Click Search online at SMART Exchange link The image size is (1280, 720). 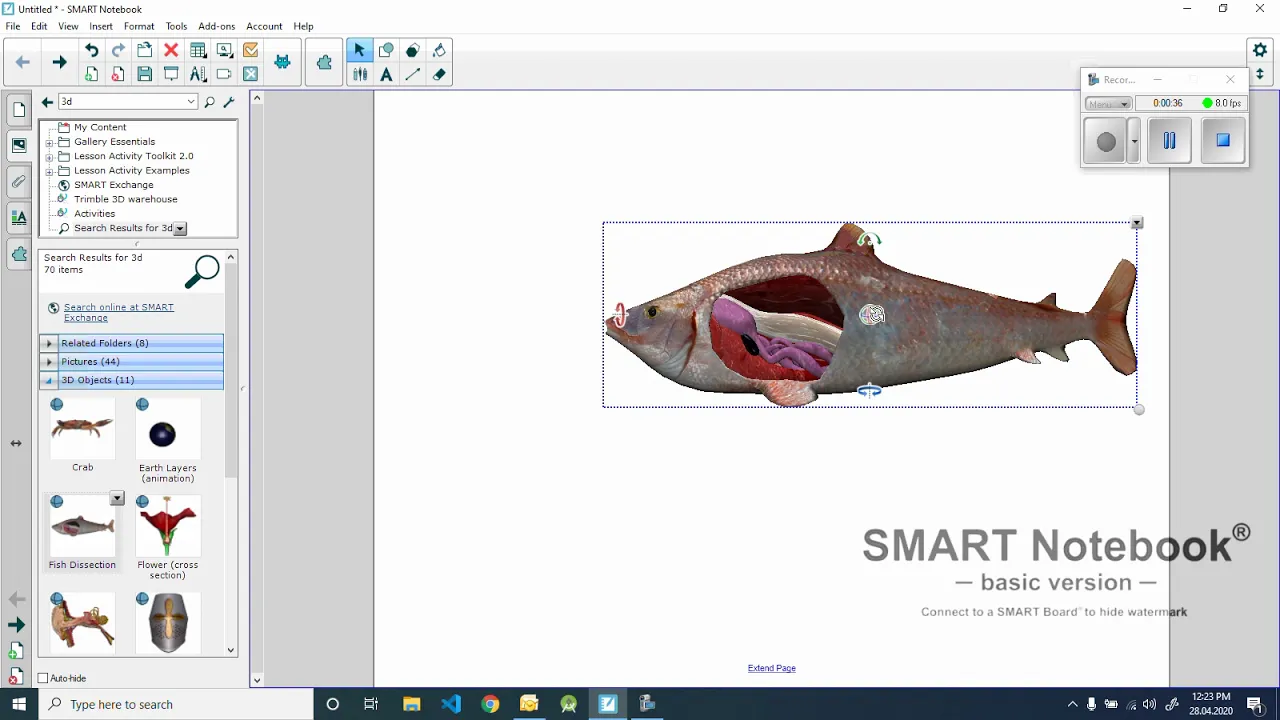[119, 312]
